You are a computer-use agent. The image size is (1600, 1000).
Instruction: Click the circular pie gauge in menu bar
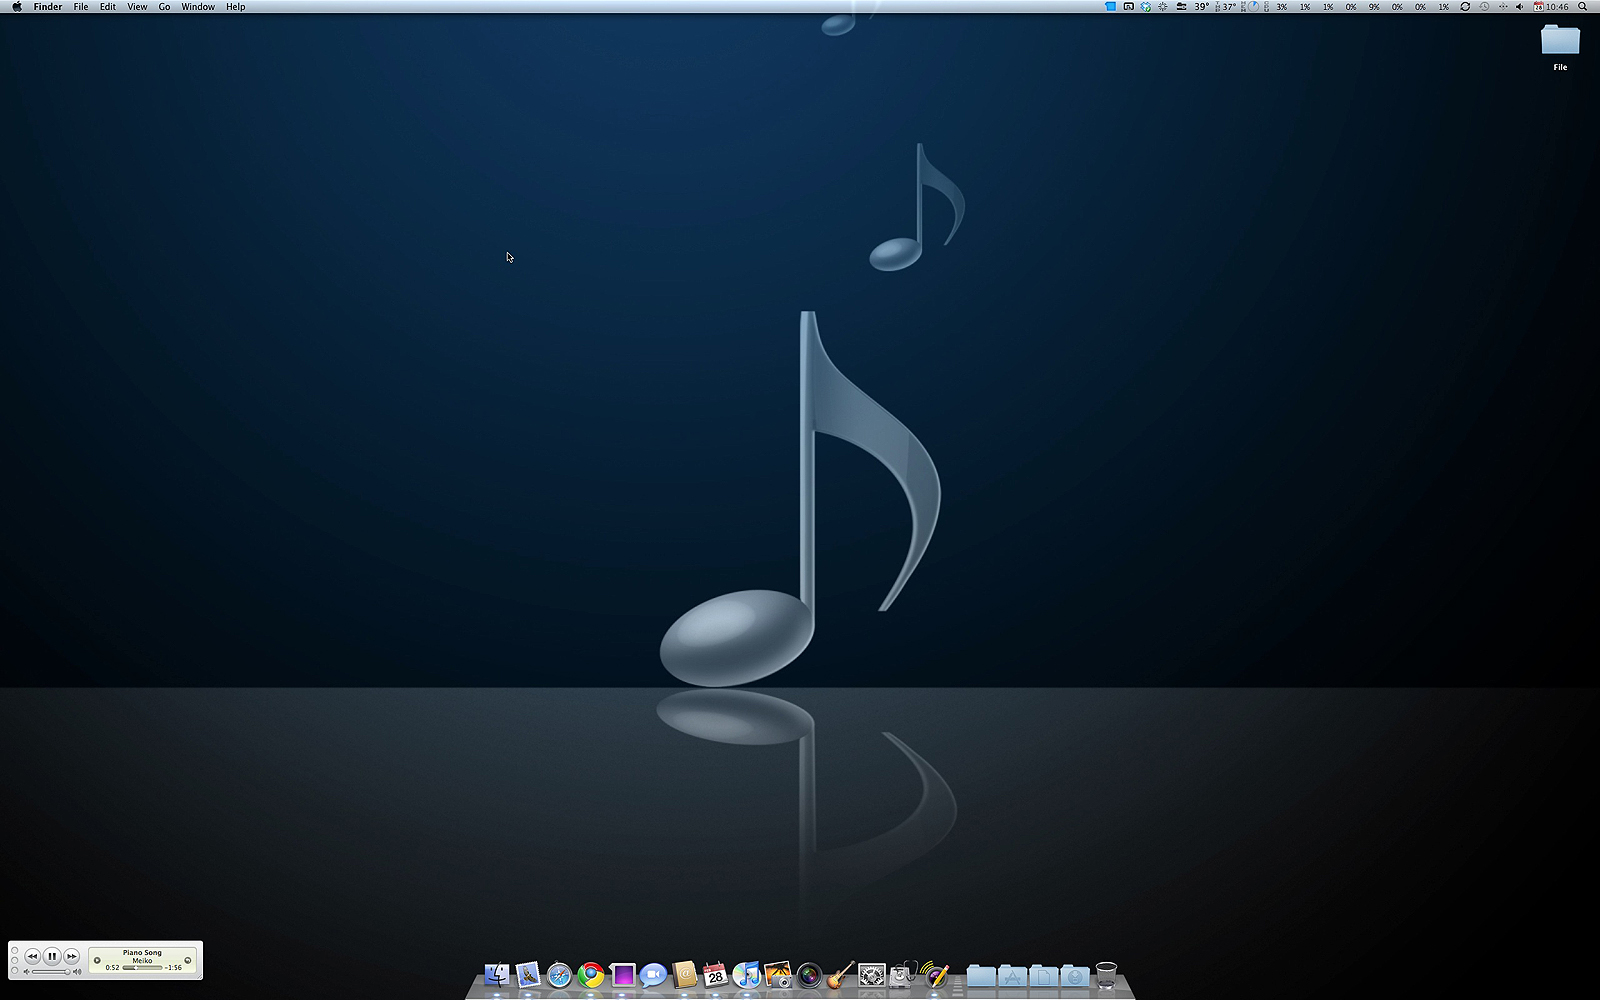(x=1253, y=7)
